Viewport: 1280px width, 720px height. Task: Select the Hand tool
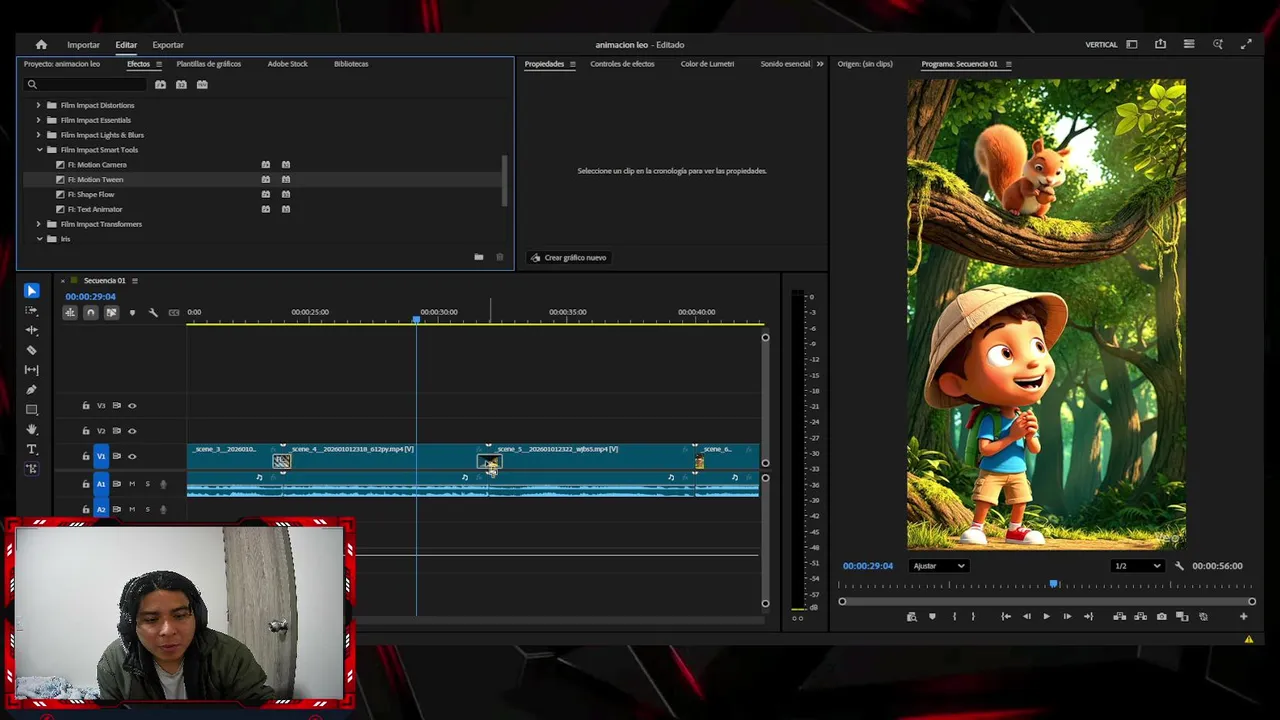point(31,429)
